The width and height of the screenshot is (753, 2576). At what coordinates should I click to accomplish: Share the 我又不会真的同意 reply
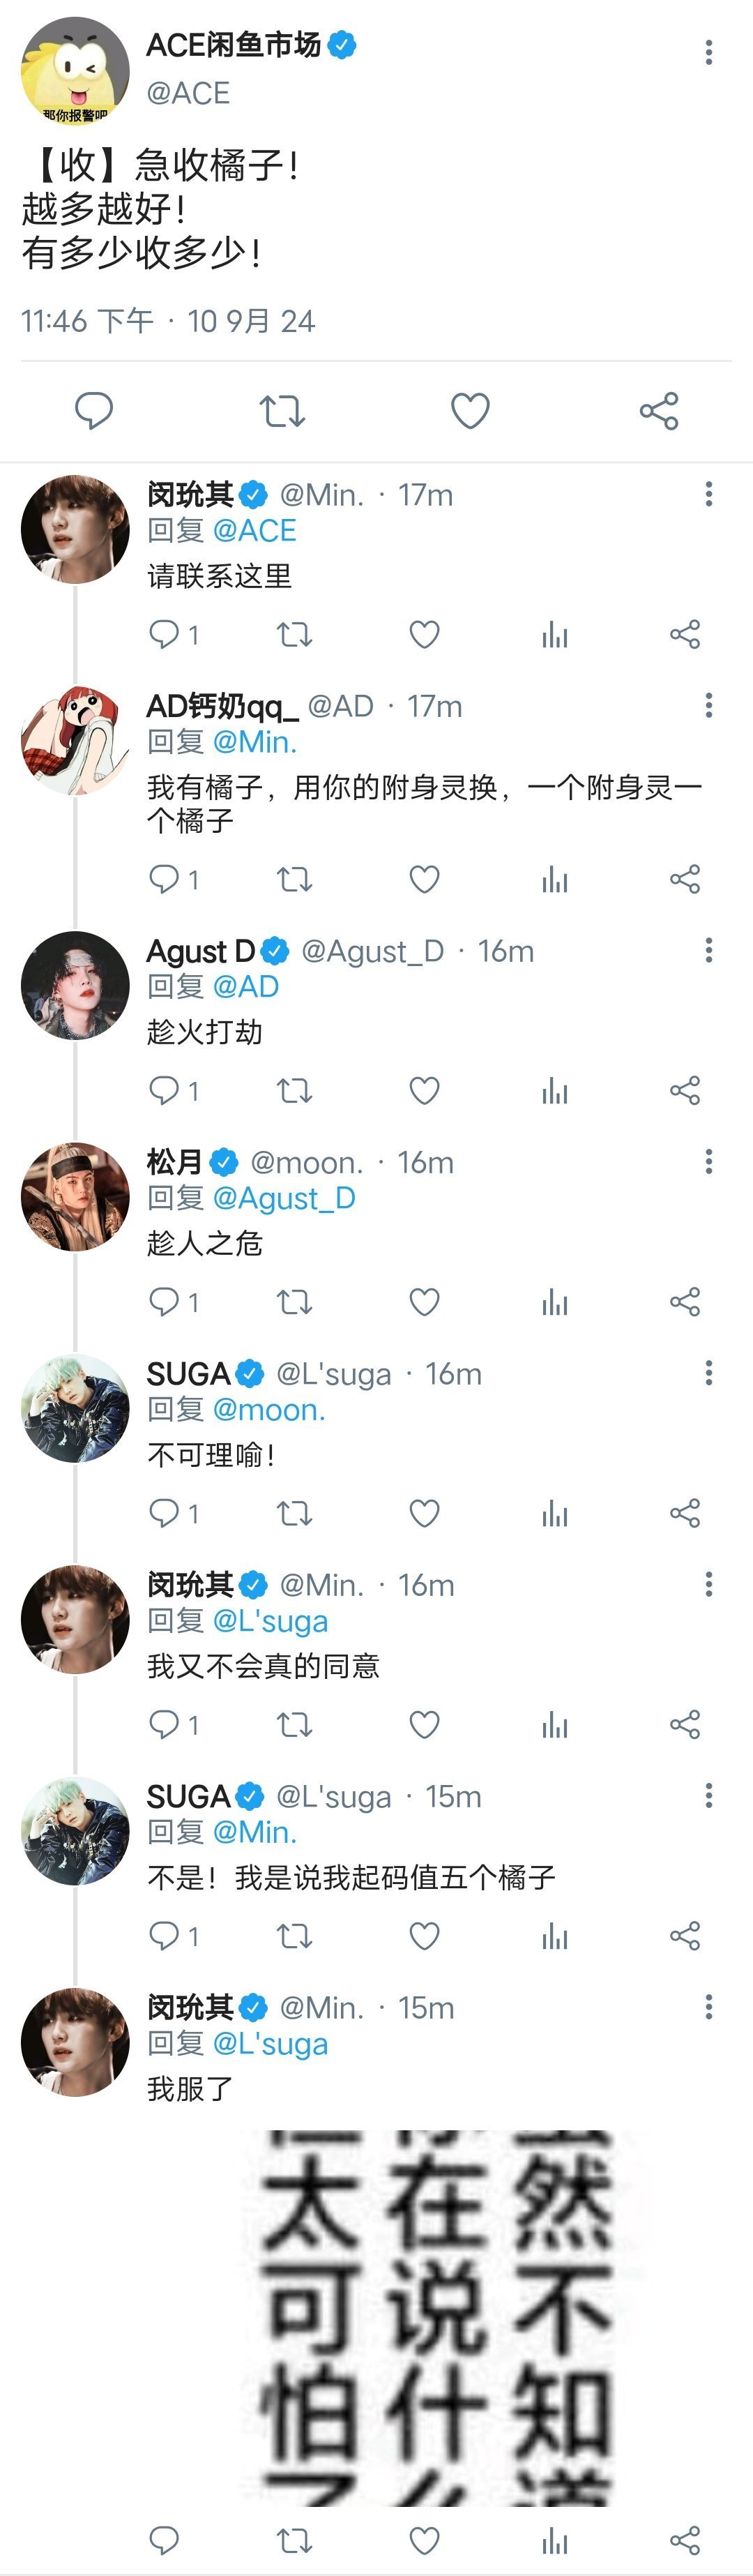pos(685,1724)
